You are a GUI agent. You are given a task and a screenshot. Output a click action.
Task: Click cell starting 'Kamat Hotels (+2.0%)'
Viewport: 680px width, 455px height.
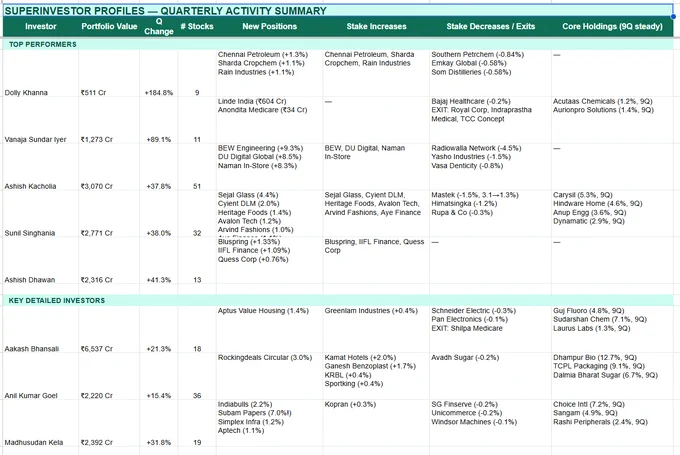[x=376, y=376]
